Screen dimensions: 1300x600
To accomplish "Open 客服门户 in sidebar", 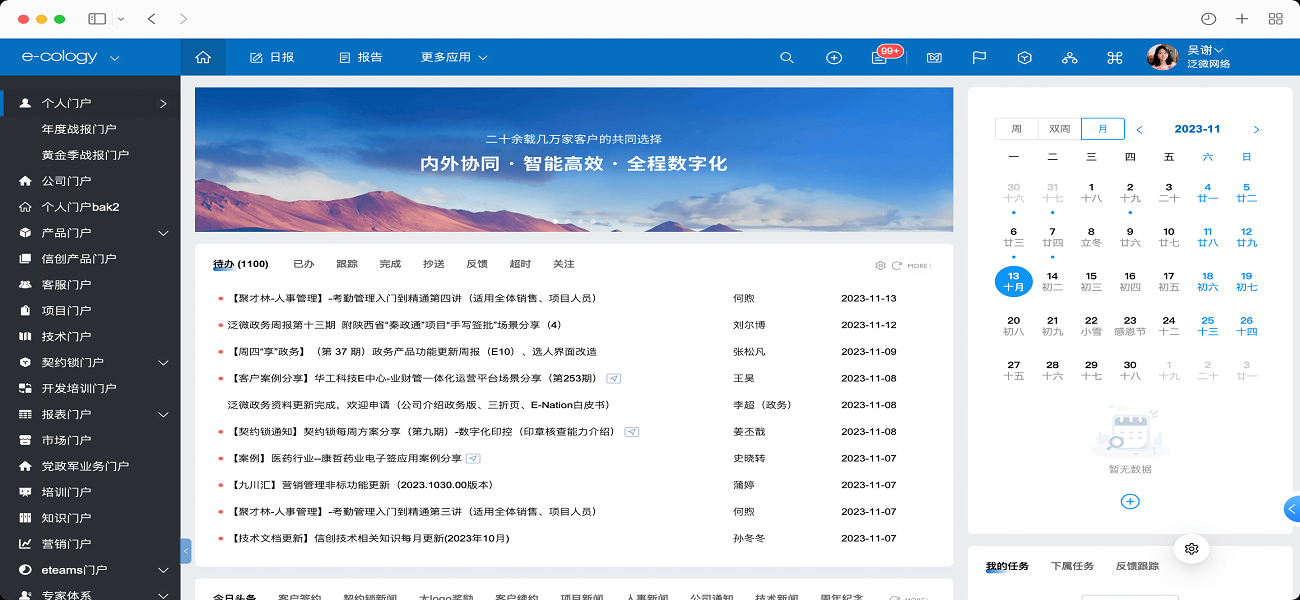I will tap(66, 285).
